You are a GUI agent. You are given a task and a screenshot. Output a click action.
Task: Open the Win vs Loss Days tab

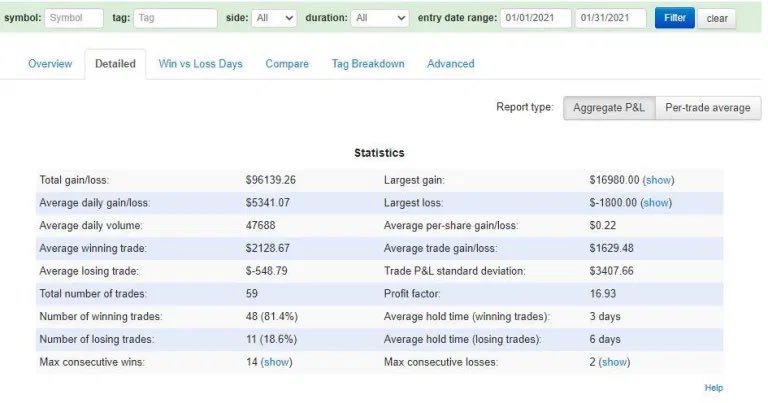click(x=200, y=64)
